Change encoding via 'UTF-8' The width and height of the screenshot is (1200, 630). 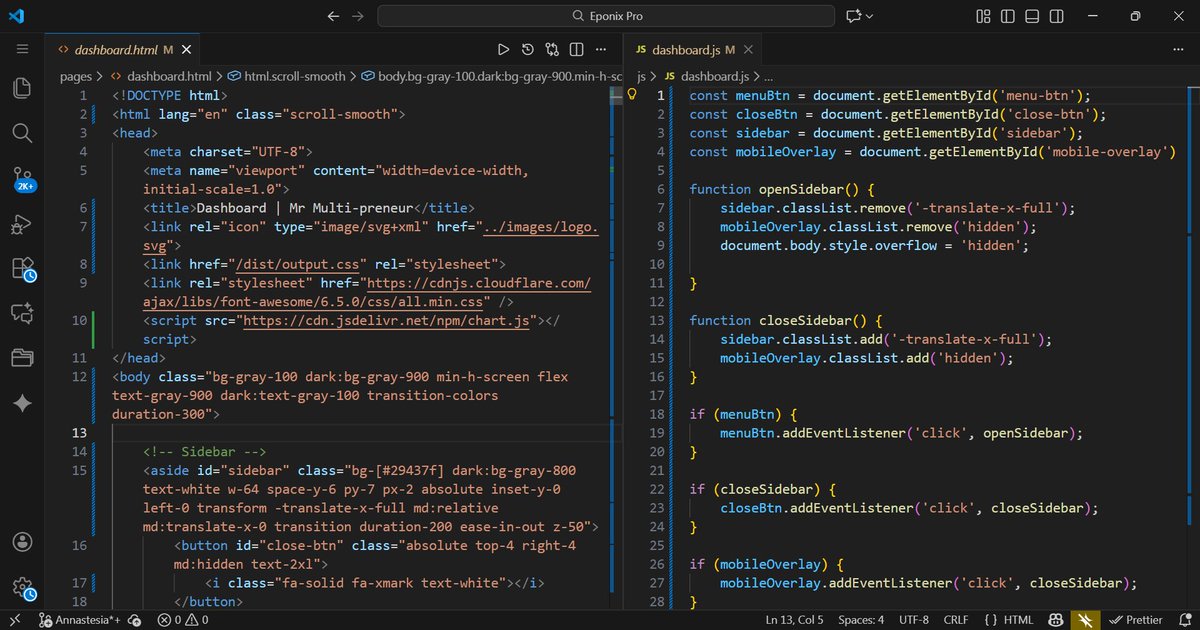pos(914,620)
